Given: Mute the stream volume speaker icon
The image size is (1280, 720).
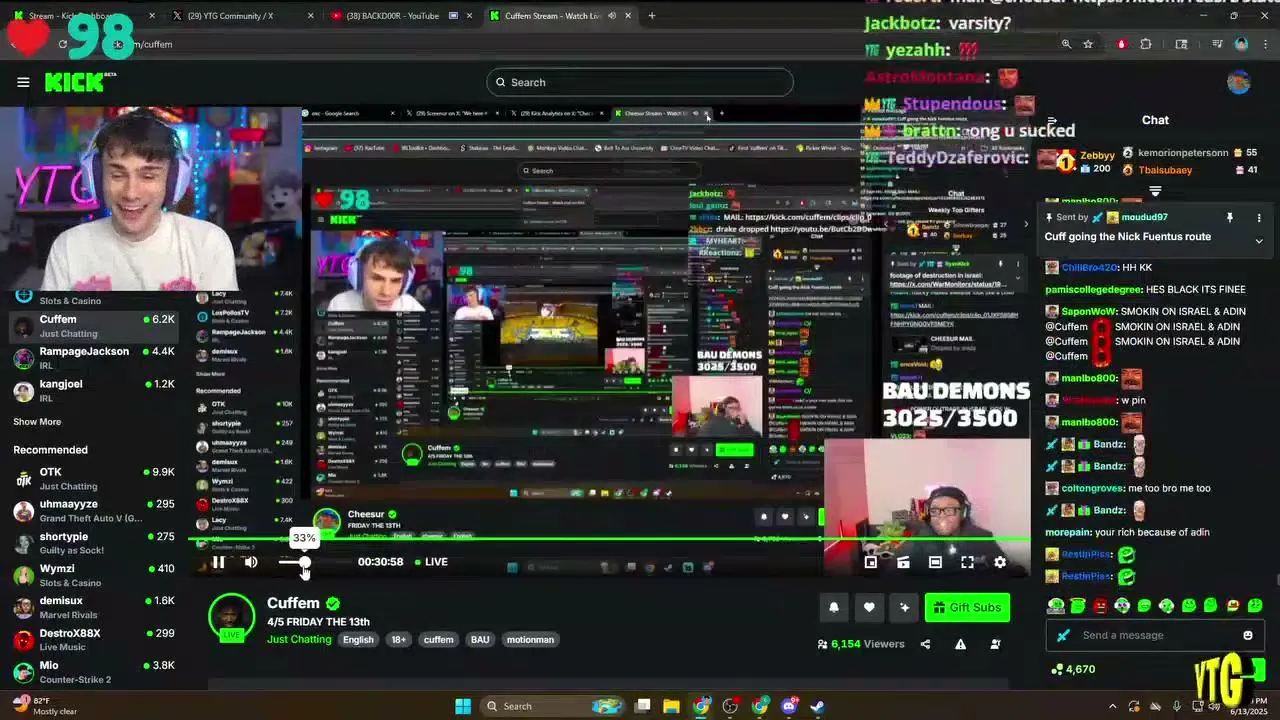Looking at the screenshot, I should 251,562.
